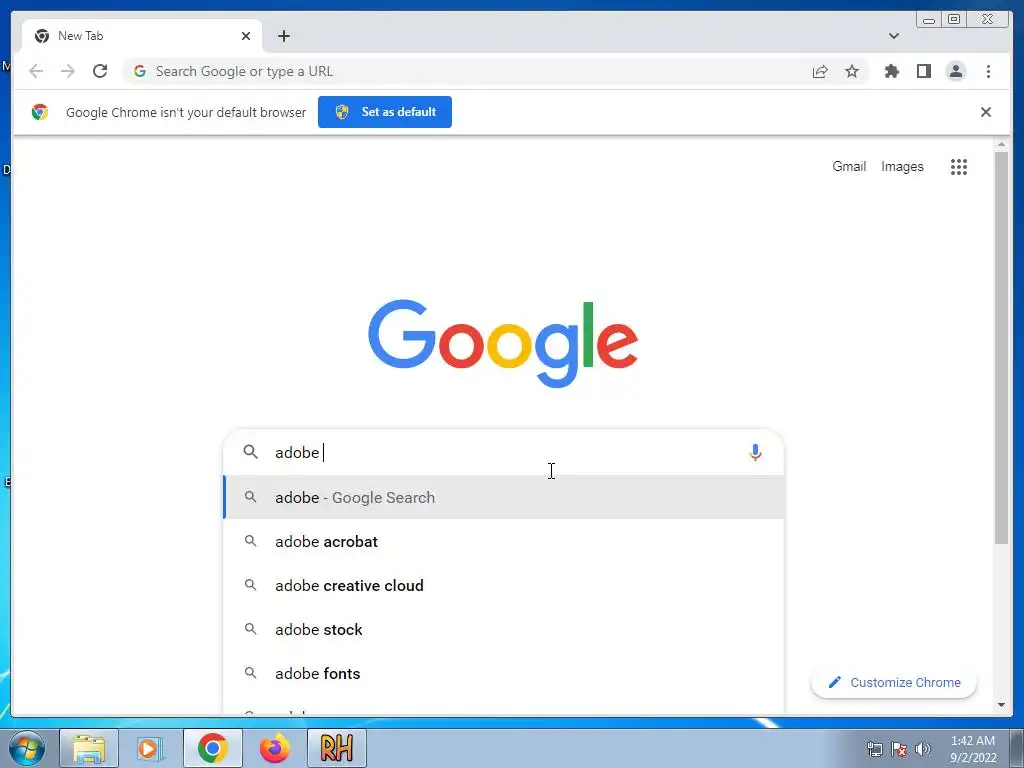This screenshot has height=768, width=1024.
Task: Bookmark this tab with the star icon
Action: click(852, 71)
